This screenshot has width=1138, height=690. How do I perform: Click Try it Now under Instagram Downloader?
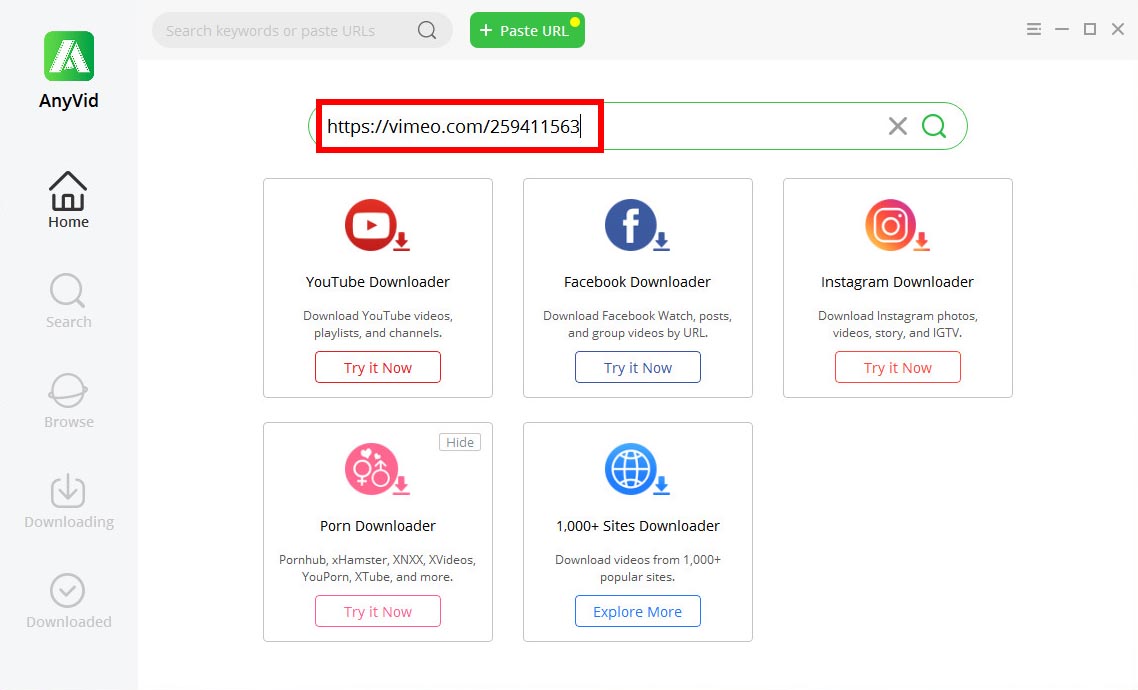pos(898,367)
